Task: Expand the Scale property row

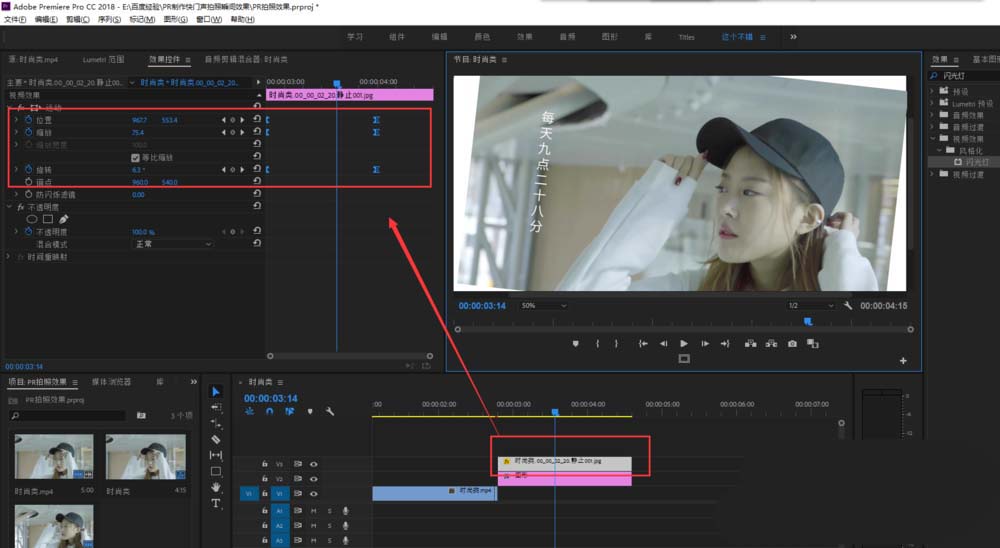Action: (16, 132)
